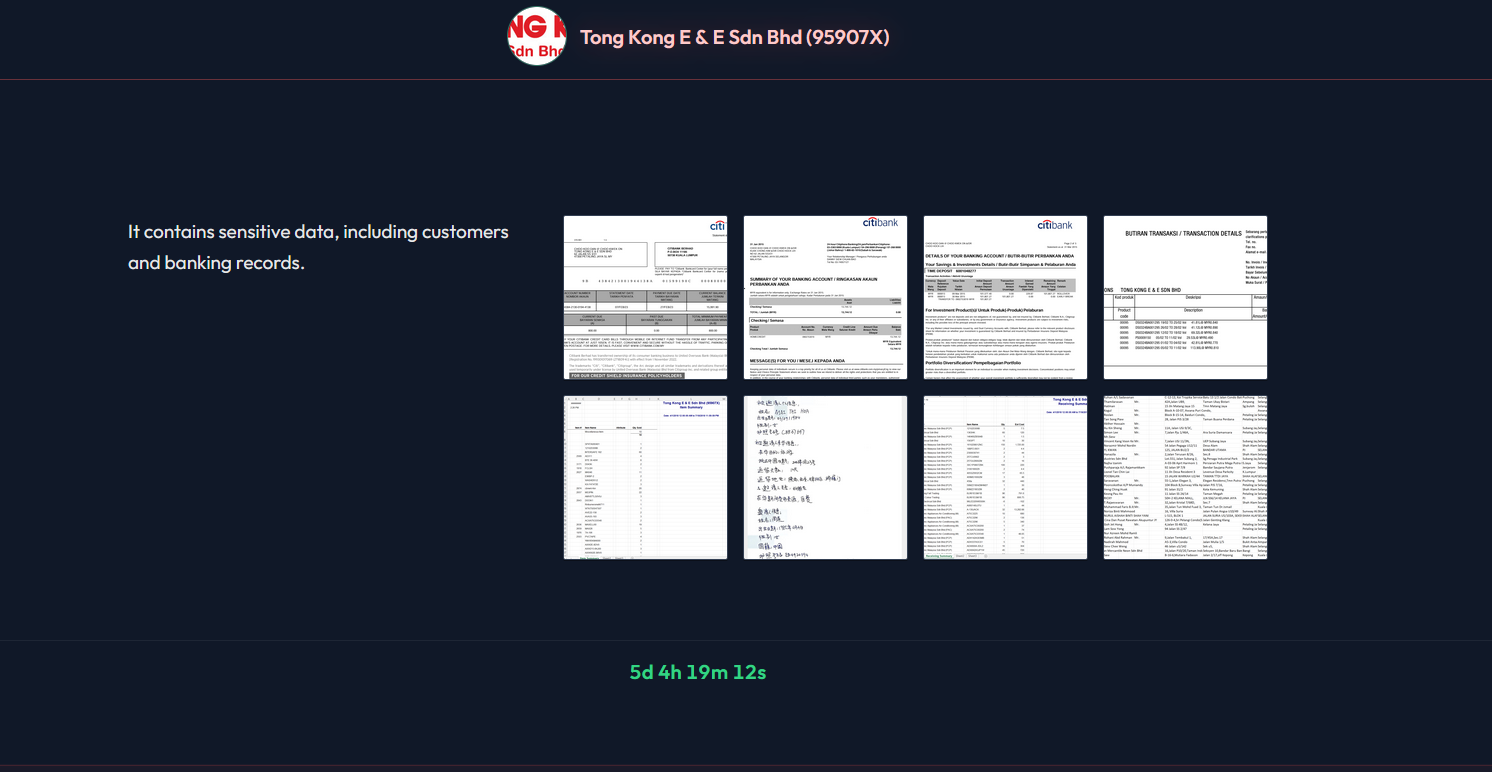Open the Receiving Summary spreadsheet thumbnail
Viewport: 1492px width, 772px height.
pos(1005,477)
